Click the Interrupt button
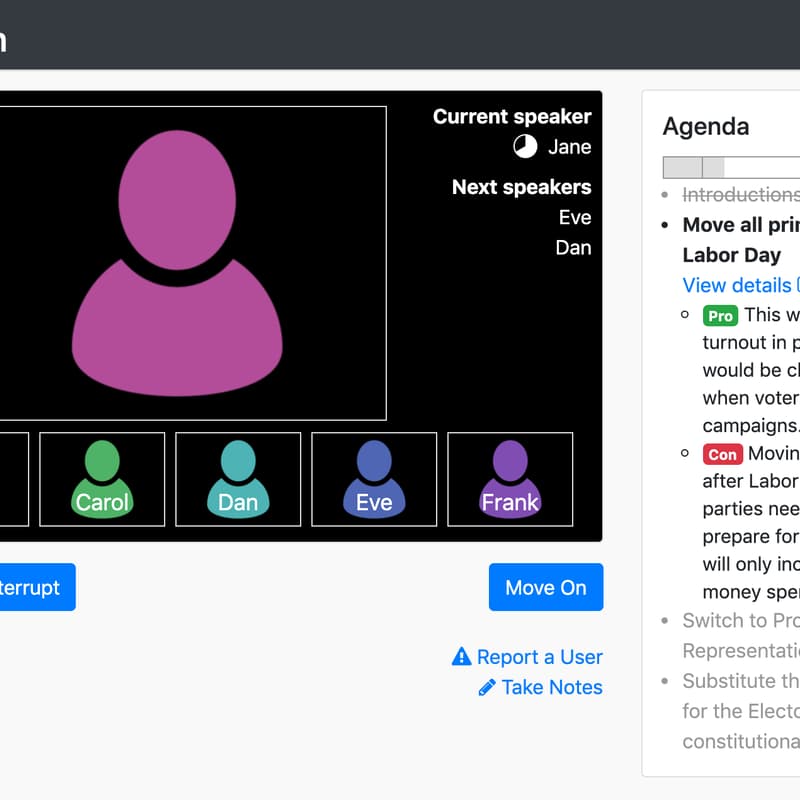Image resolution: width=800 pixels, height=800 pixels. tap(34, 587)
